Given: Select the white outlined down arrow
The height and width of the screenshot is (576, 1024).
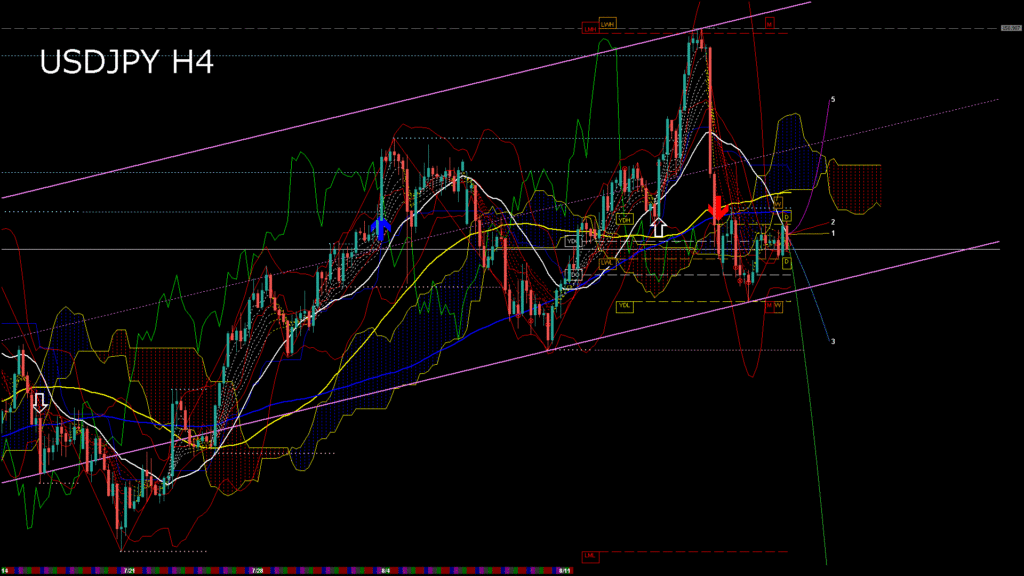Looking at the screenshot, I should click(x=39, y=402).
